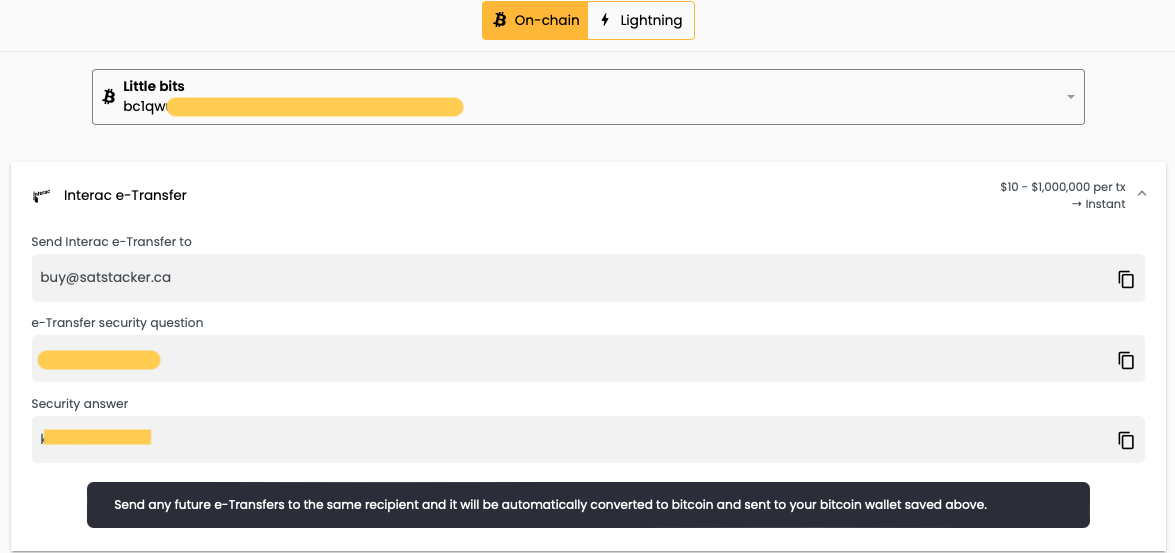Copy the security answer
This screenshot has width=1175, height=553.
(x=1126, y=440)
